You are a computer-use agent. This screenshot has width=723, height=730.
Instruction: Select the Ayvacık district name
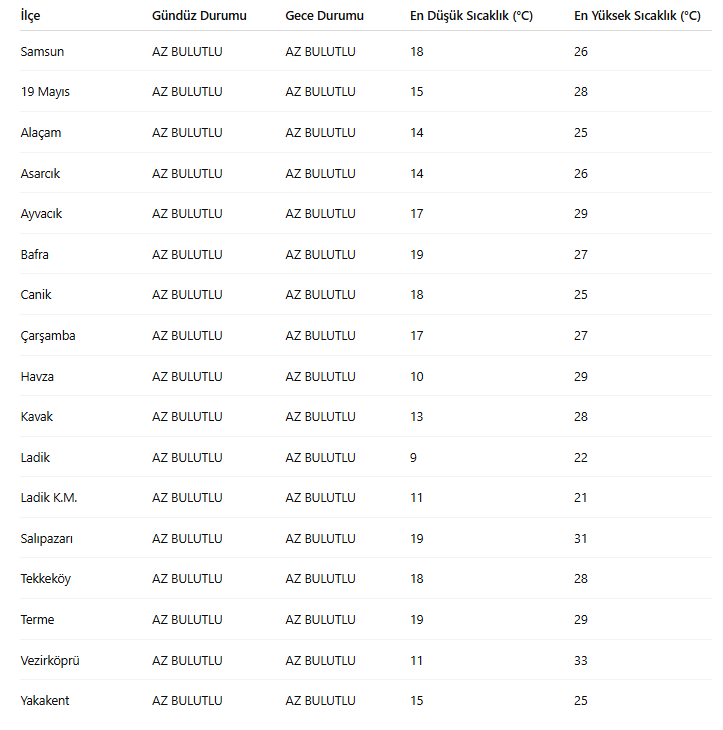(41, 214)
